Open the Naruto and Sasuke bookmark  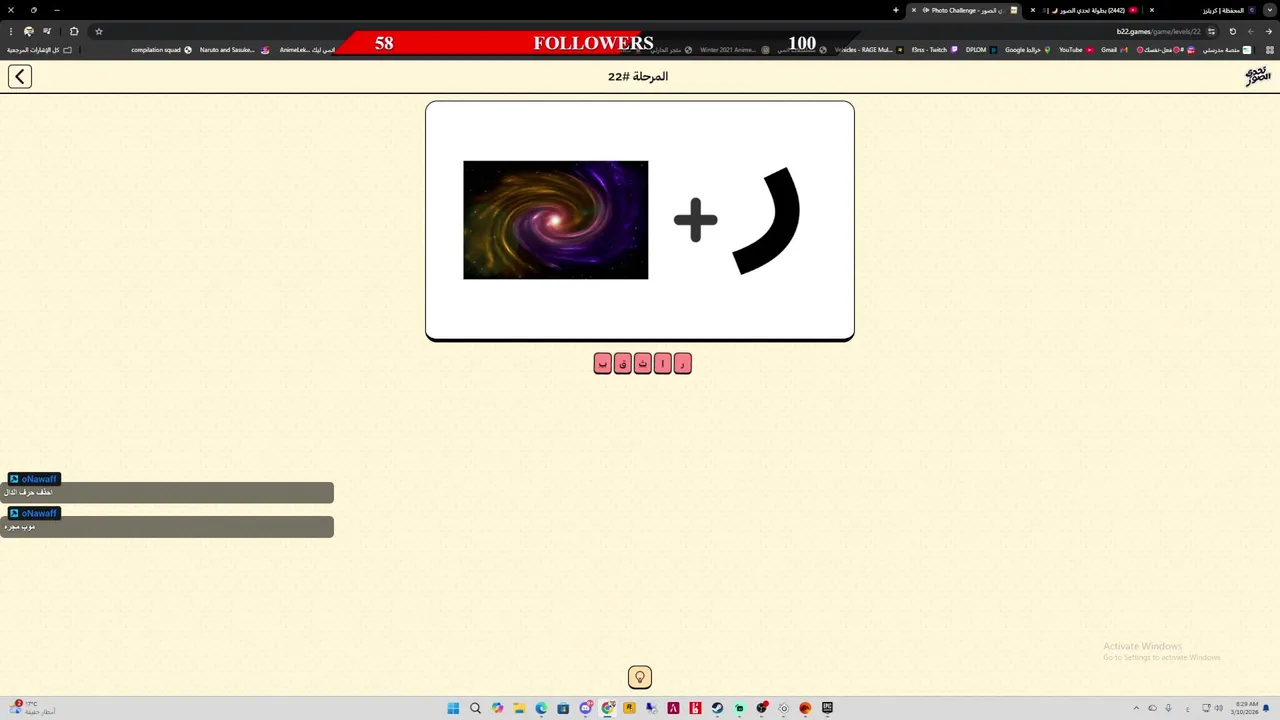tap(234, 49)
